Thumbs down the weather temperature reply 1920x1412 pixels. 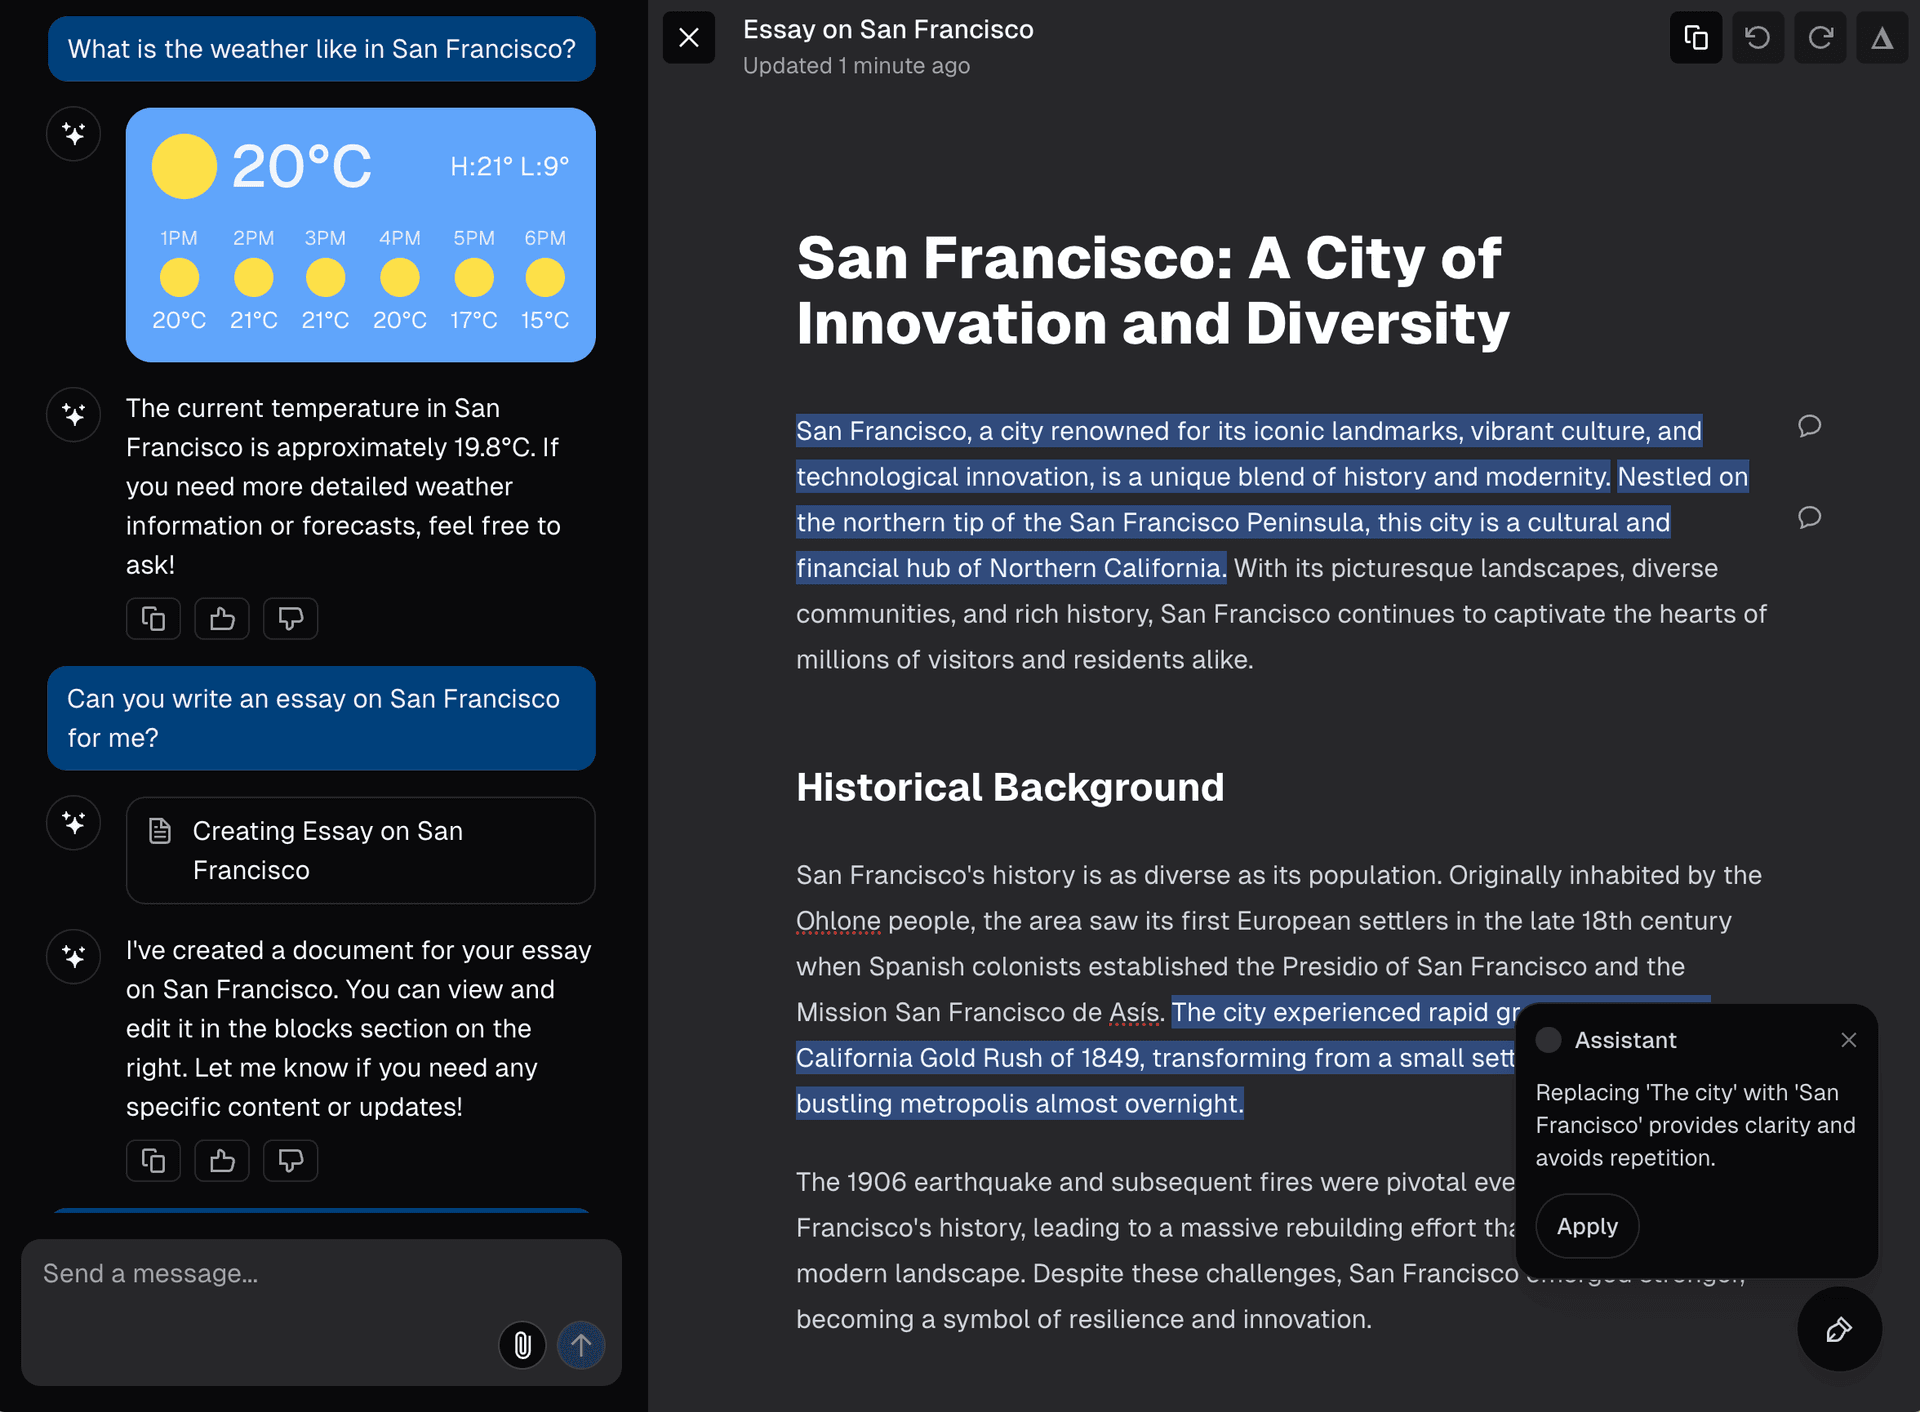[290, 619]
